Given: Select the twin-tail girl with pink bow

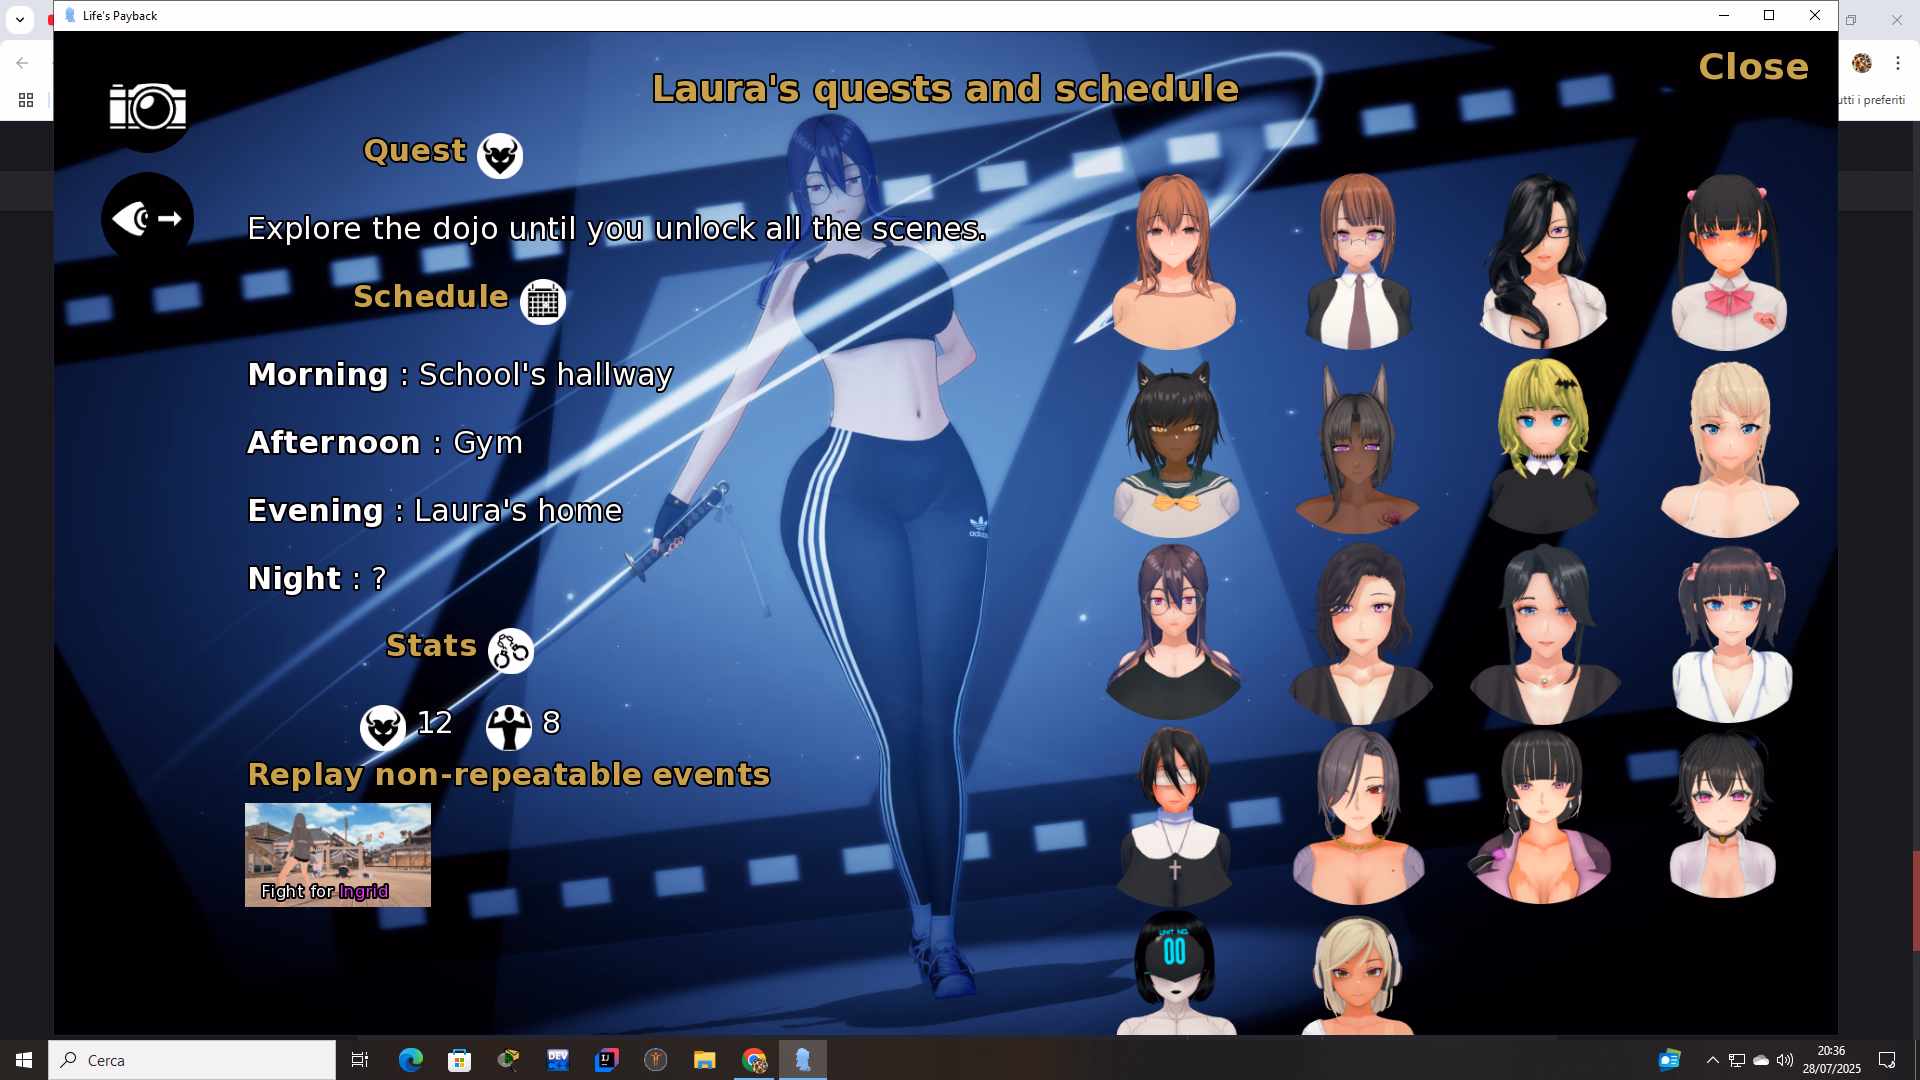Looking at the screenshot, I should tap(1729, 262).
